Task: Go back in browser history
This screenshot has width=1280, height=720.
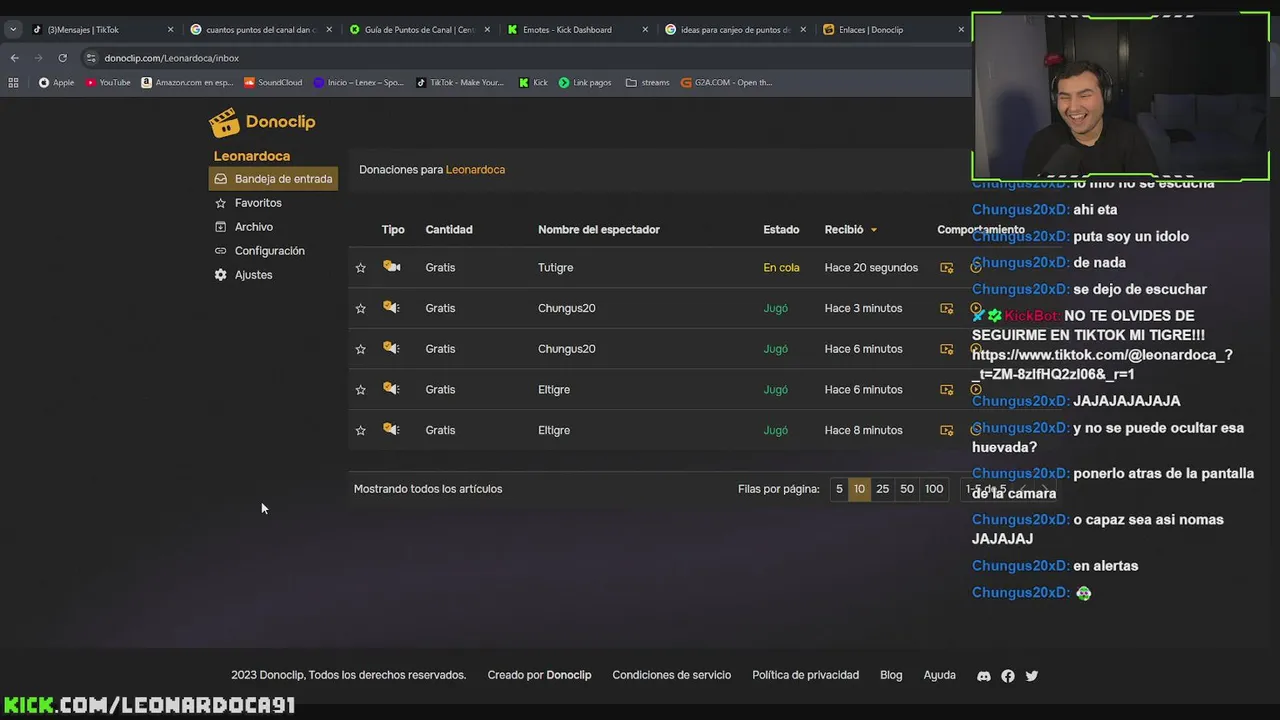Action: (14, 58)
